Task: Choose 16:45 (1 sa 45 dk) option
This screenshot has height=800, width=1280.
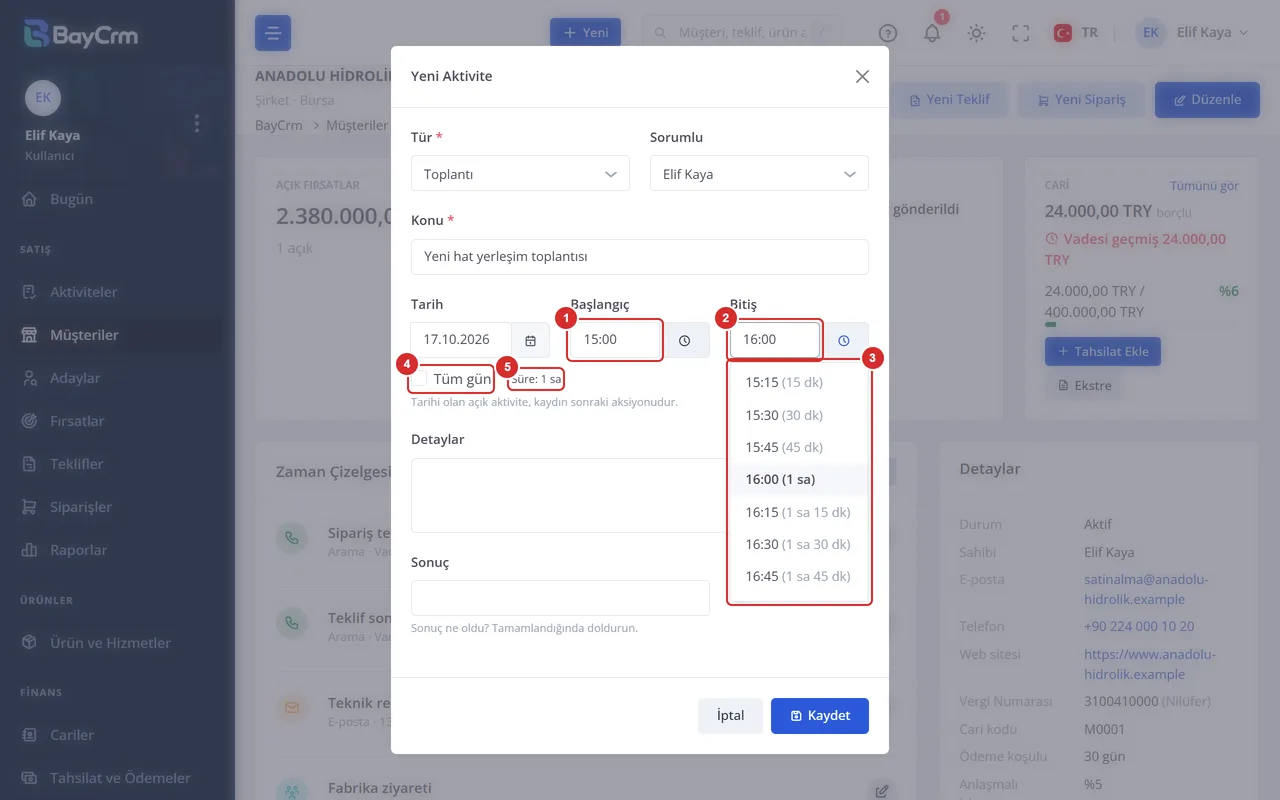Action: pos(798,576)
